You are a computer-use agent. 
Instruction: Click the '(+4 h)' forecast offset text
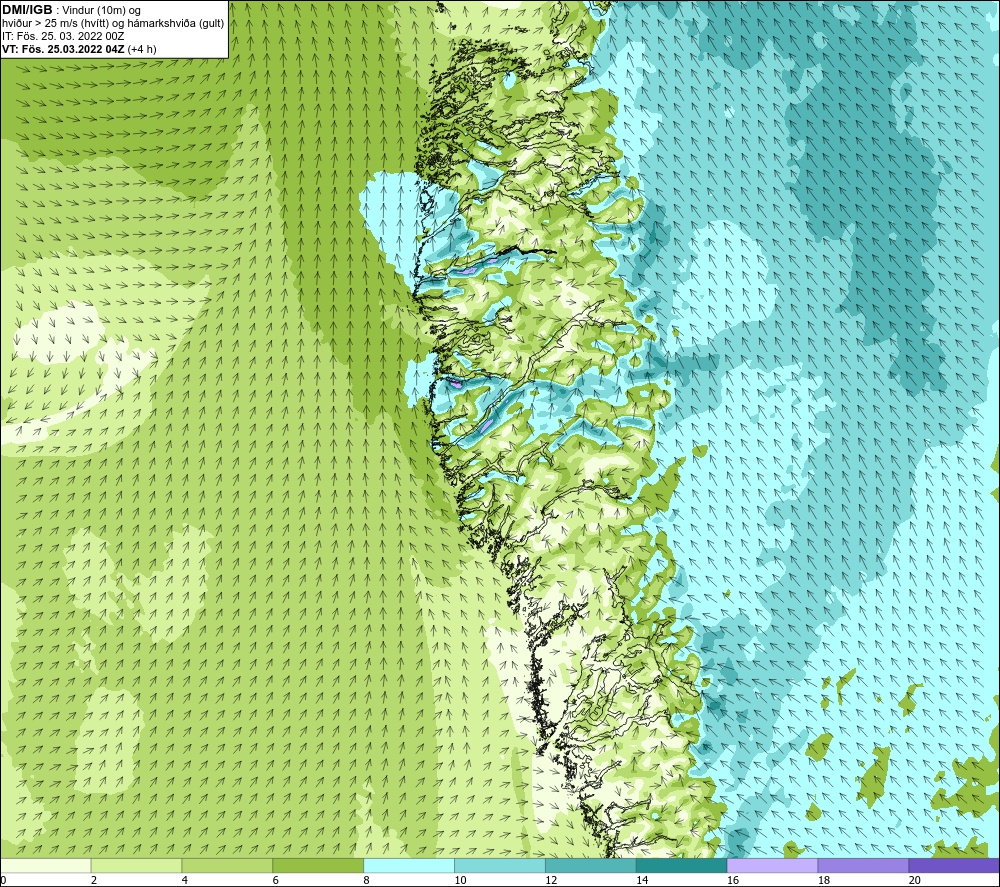point(142,49)
